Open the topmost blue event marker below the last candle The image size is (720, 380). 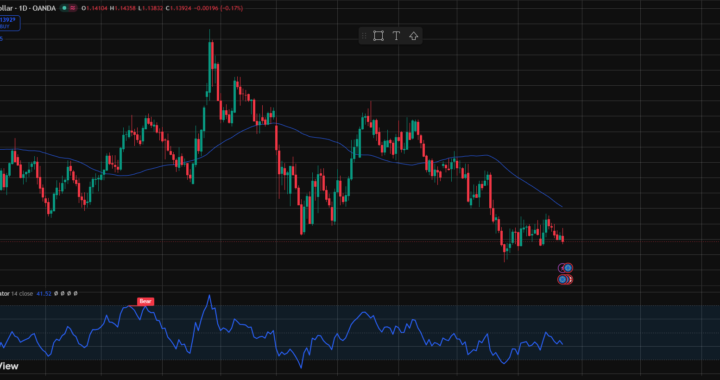(568, 268)
